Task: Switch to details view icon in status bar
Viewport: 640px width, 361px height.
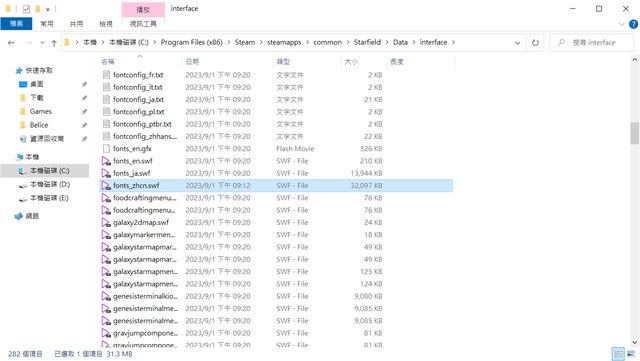Action: click(618, 354)
